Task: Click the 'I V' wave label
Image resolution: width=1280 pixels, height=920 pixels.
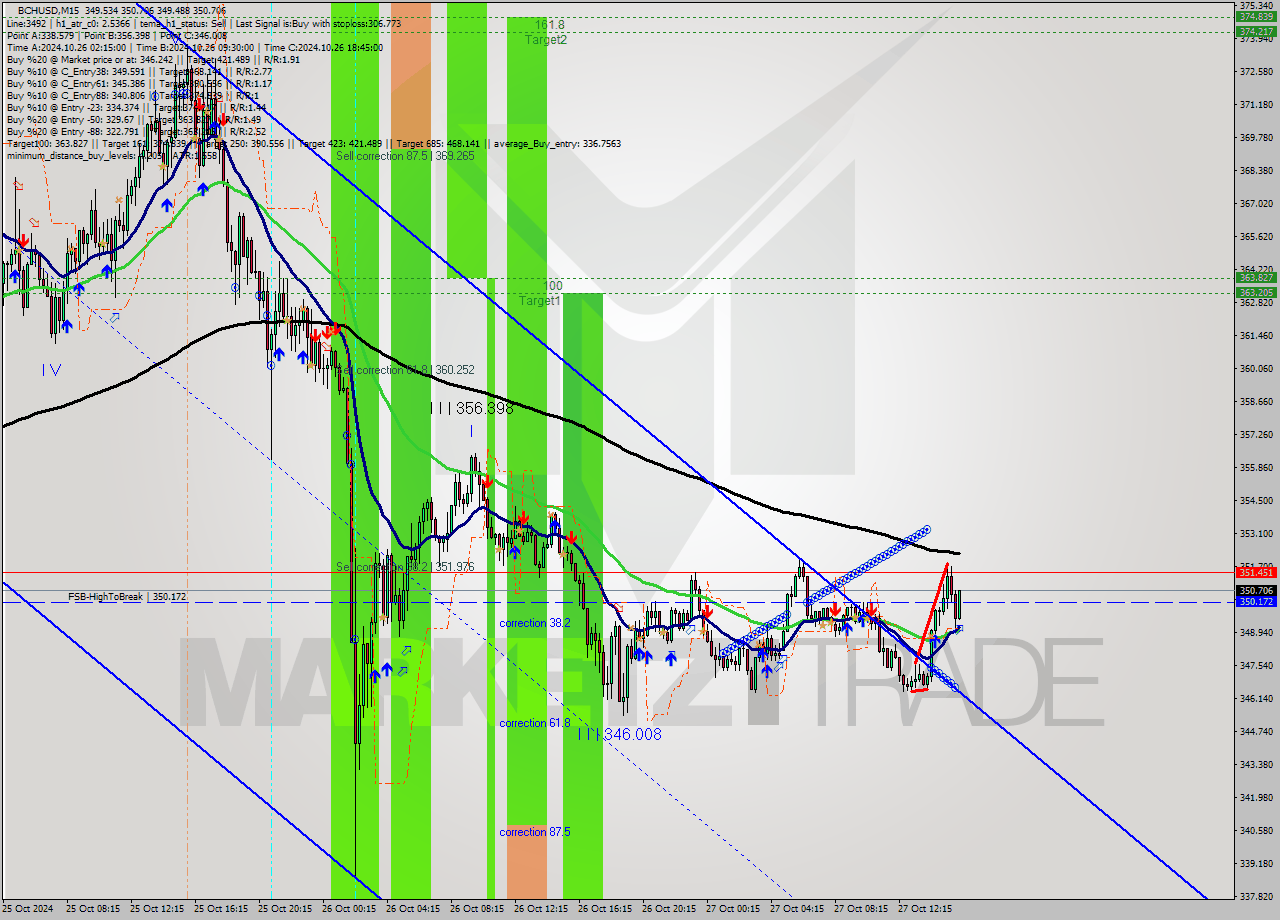Action: (x=52, y=370)
